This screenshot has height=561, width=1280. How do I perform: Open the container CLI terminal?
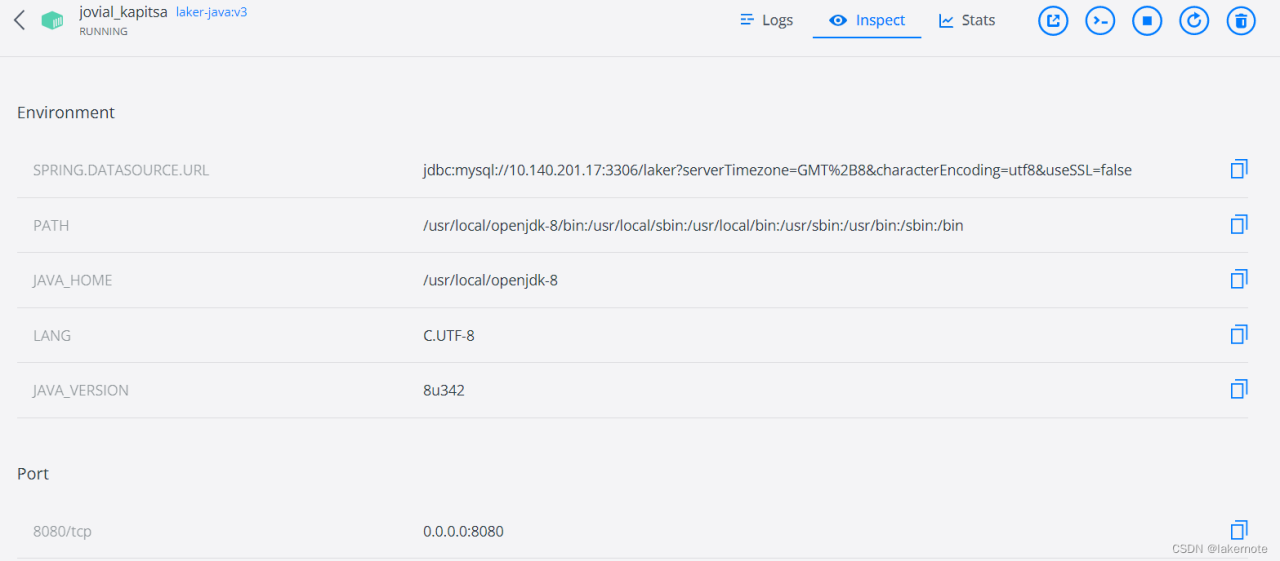[1100, 20]
